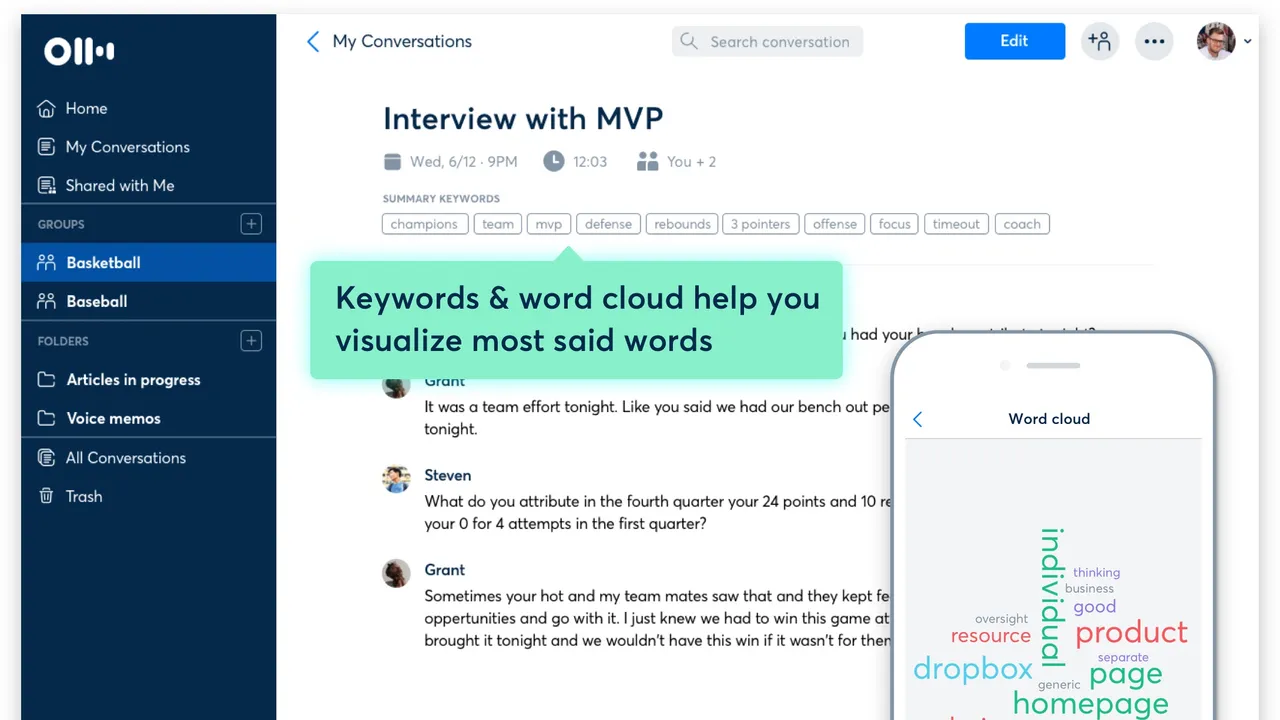Click the magnifier icon in search box

point(689,41)
